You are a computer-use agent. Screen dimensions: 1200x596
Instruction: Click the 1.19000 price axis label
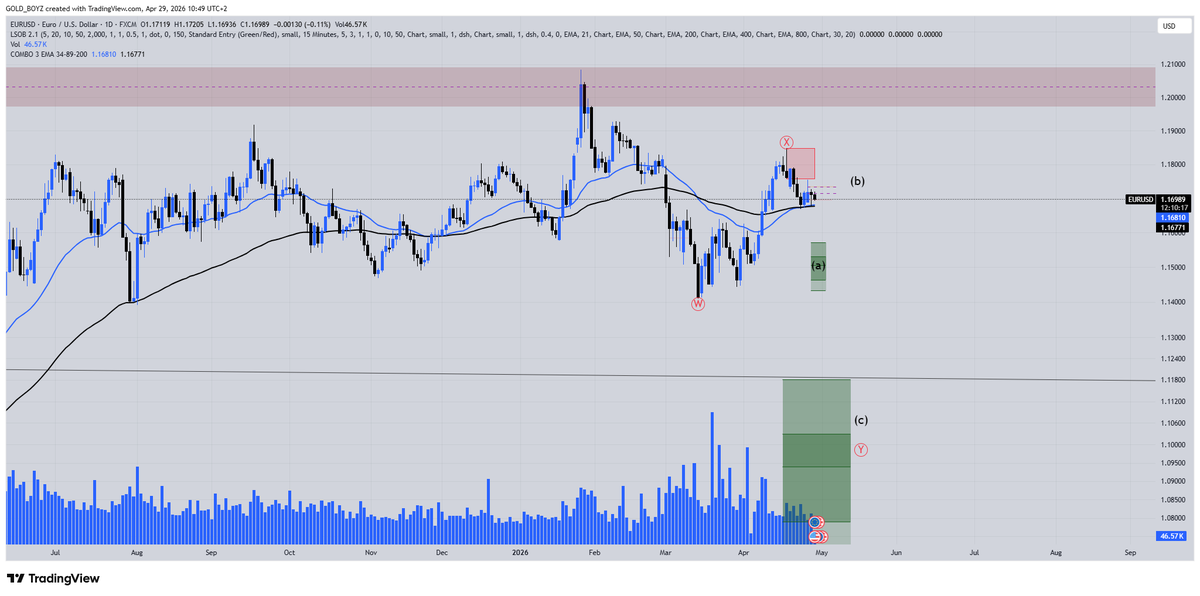point(1174,131)
